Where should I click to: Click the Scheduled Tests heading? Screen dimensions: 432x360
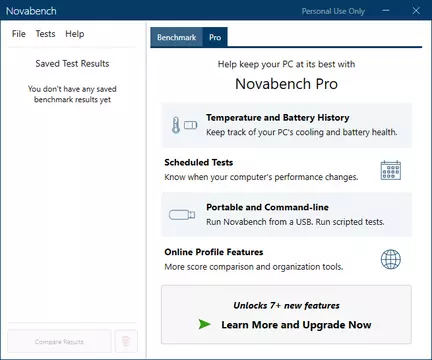(199, 162)
